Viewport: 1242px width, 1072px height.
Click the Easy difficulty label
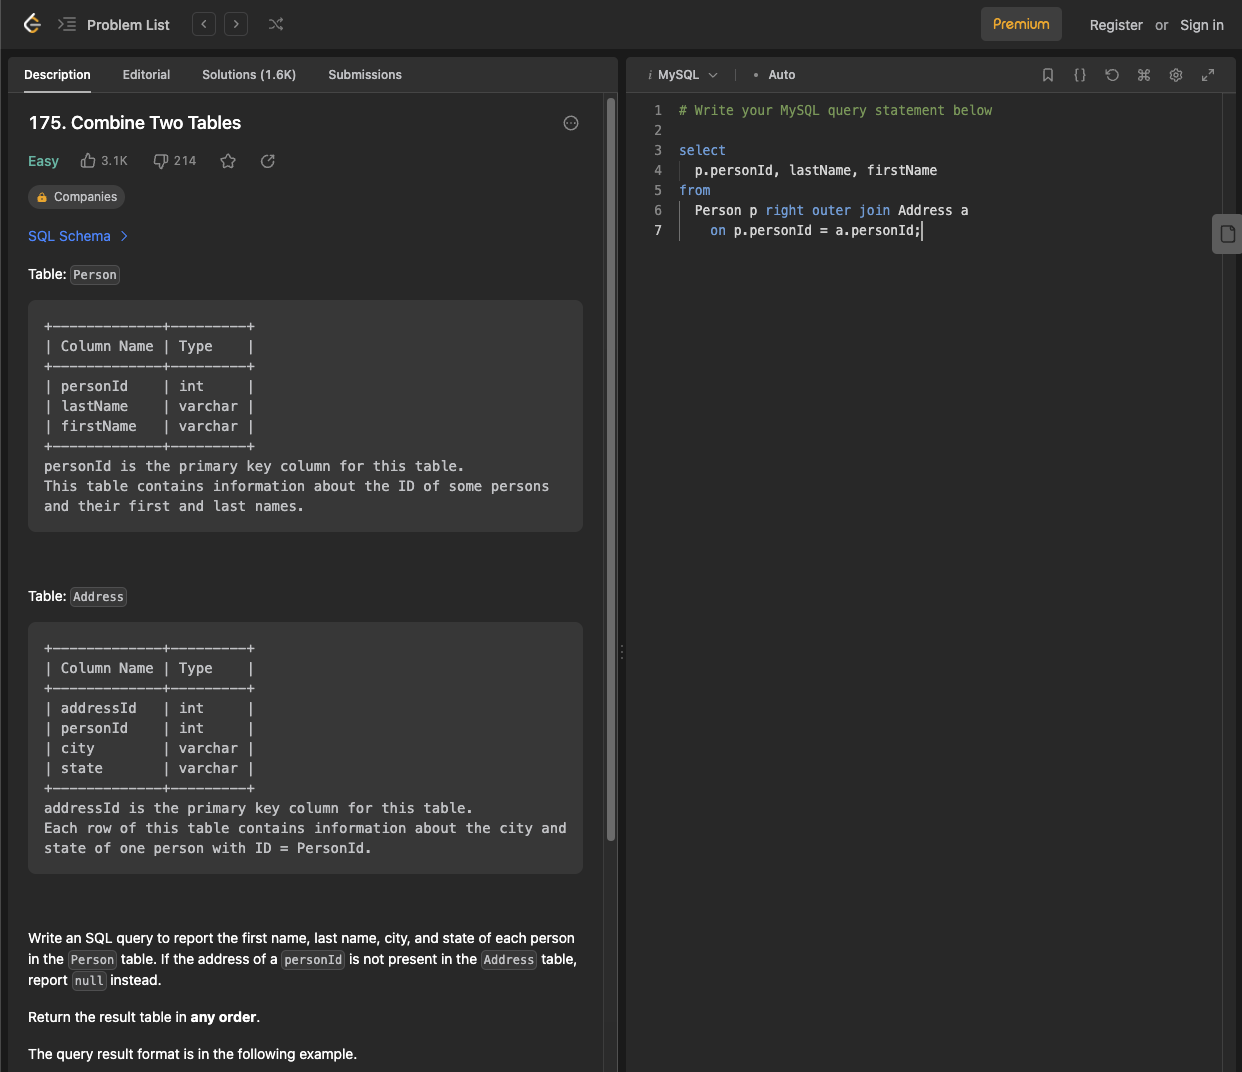coord(43,161)
